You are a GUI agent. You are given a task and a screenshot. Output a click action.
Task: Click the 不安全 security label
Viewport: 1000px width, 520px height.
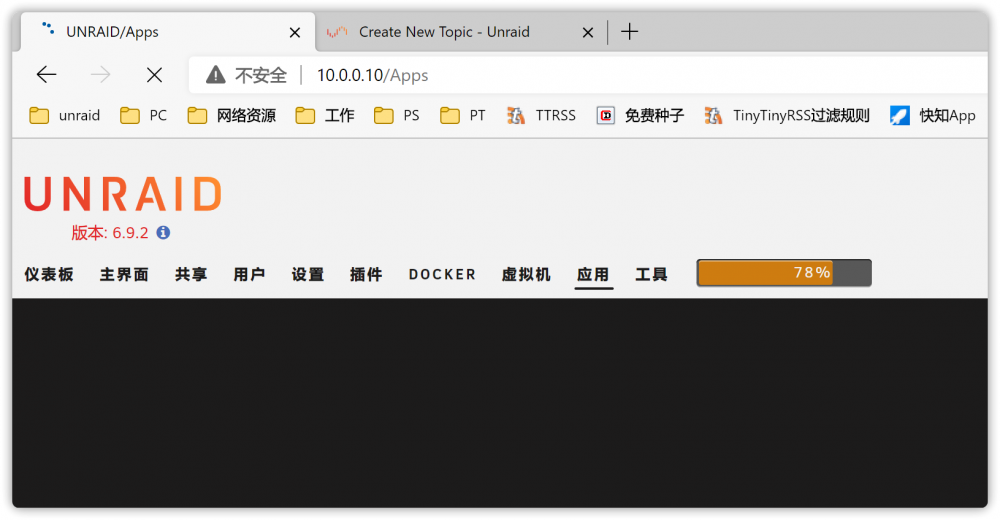261,75
